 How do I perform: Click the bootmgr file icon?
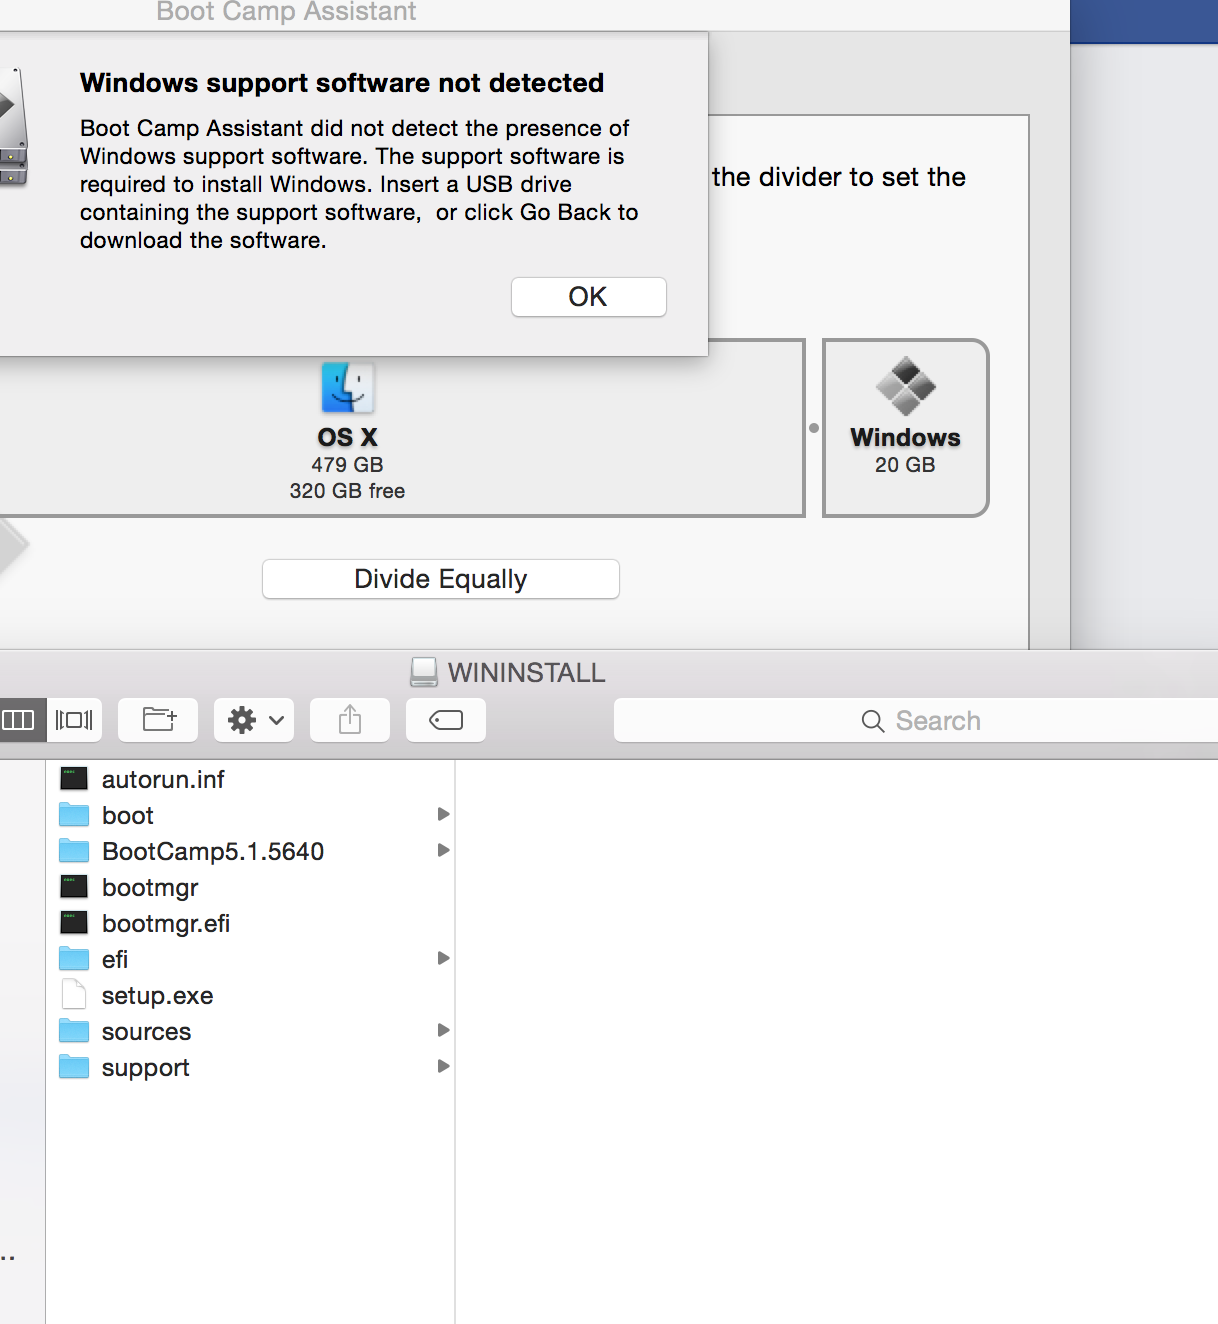pos(74,886)
